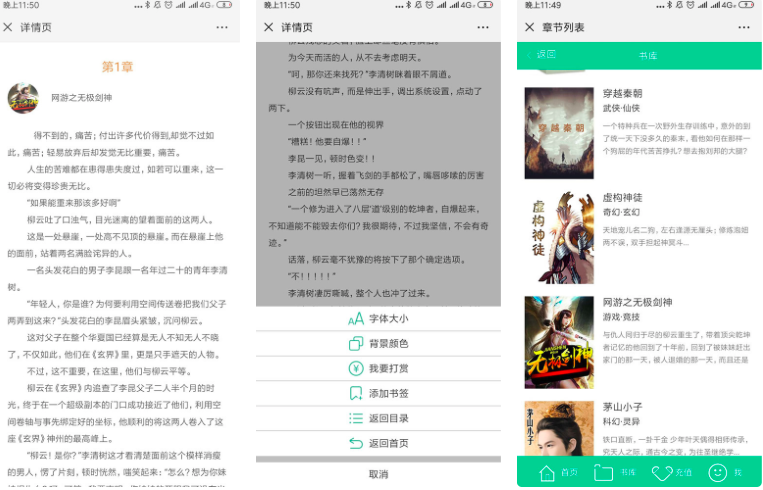Select 我要打赏 tip option

tap(378, 369)
